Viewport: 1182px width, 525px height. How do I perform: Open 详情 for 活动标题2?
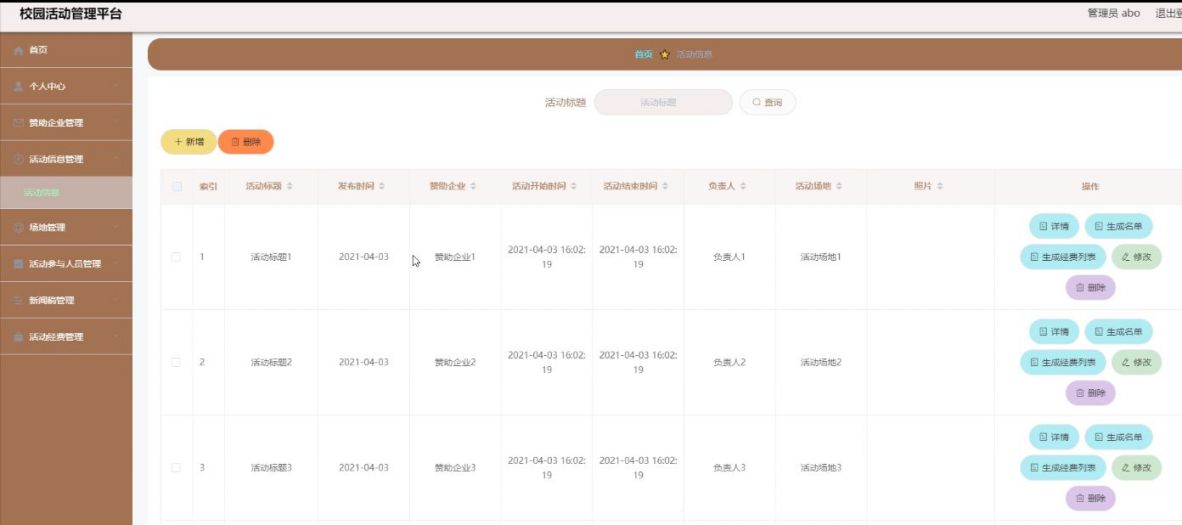click(1054, 331)
